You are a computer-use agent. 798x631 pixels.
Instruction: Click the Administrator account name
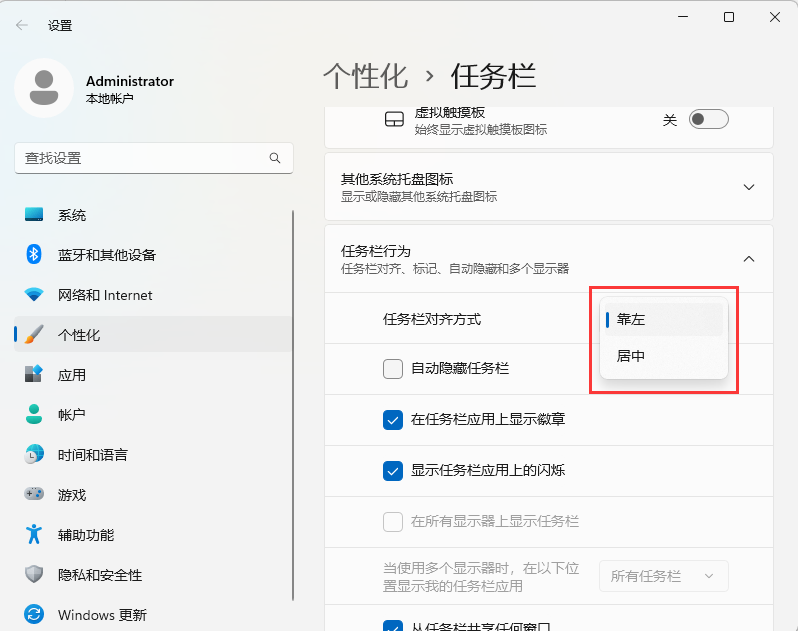[x=130, y=81]
